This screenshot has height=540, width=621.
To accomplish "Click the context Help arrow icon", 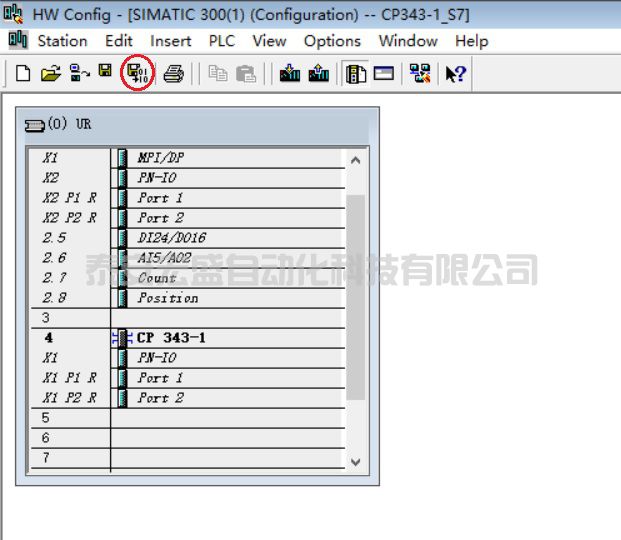I will pos(456,74).
